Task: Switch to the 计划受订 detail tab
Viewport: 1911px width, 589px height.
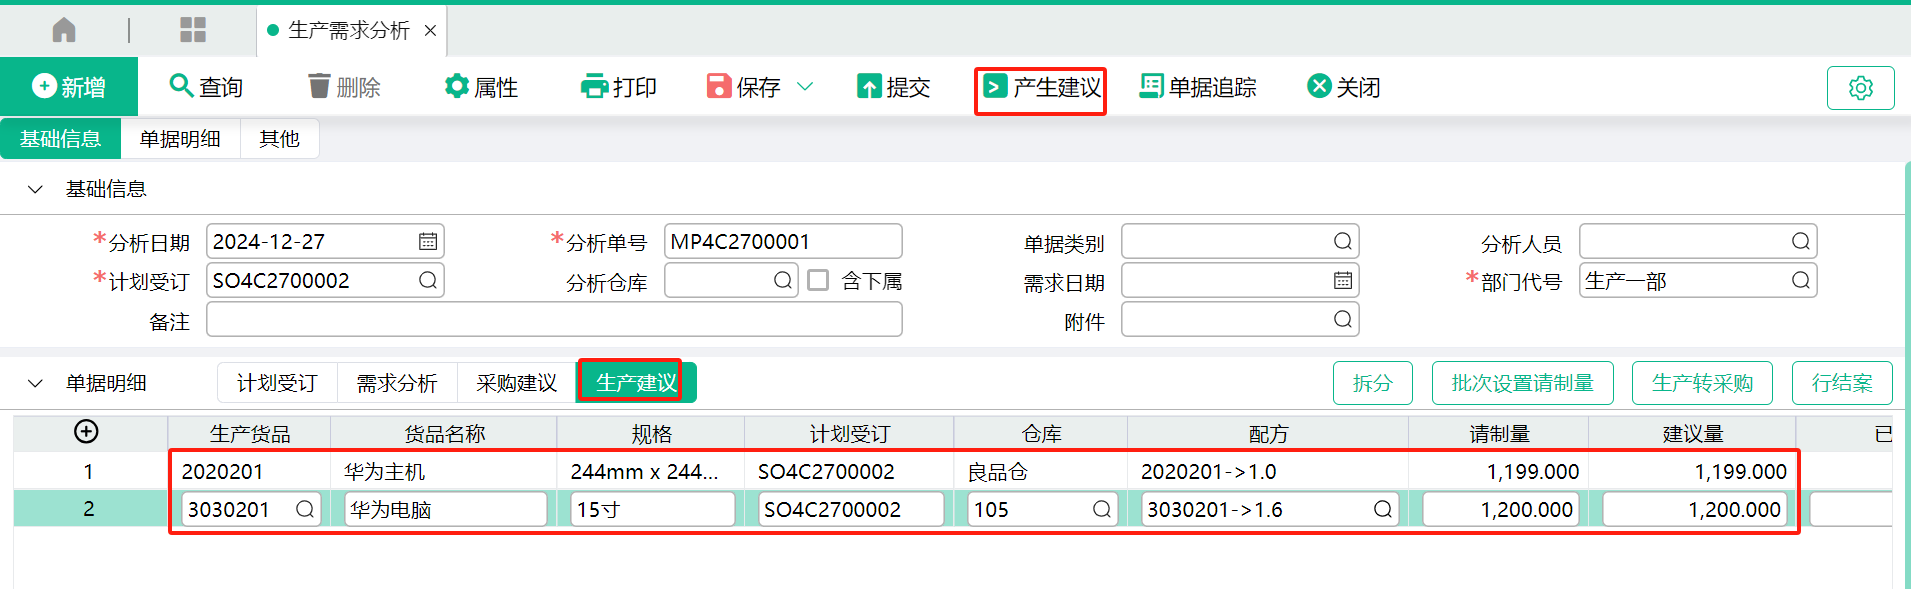Action: (x=277, y=383)
